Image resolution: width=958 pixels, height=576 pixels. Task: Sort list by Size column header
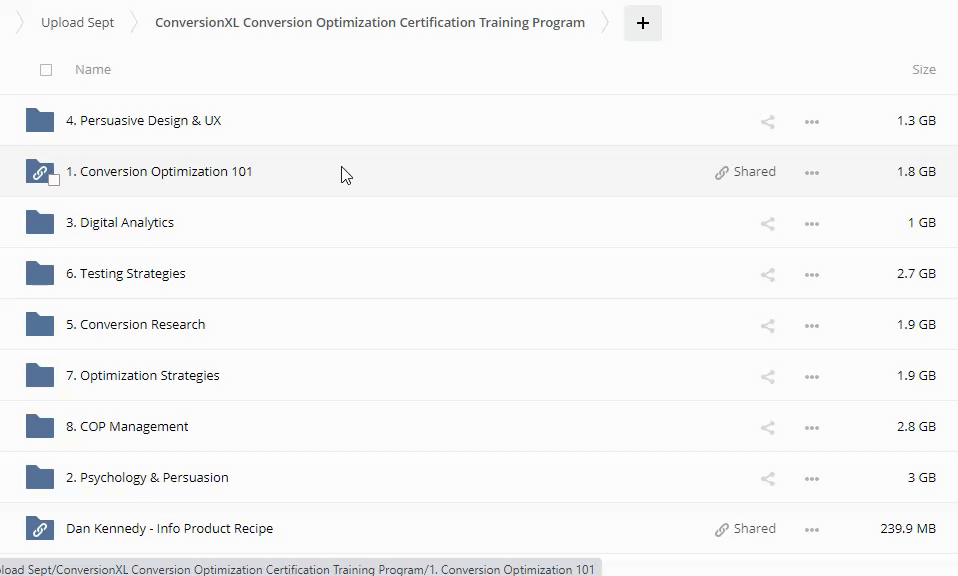[923, 70]
